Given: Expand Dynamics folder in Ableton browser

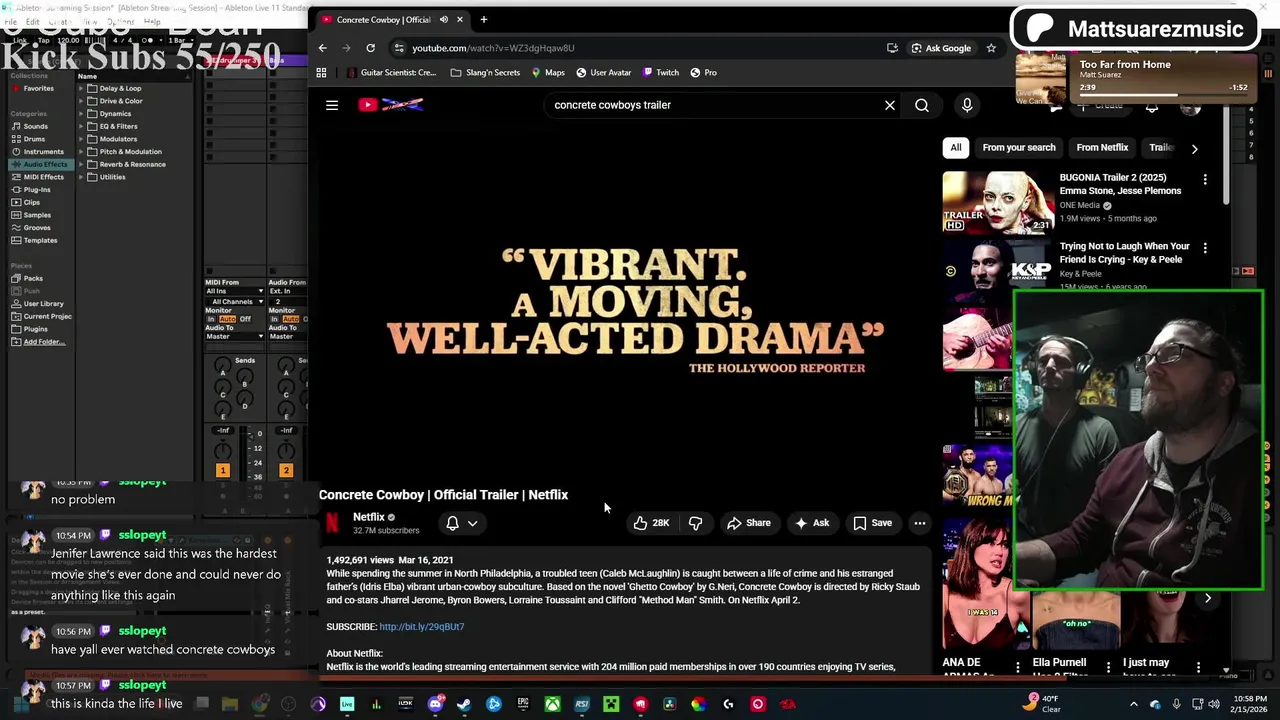Looking at the screenshot, I should (x=80, y=114).
